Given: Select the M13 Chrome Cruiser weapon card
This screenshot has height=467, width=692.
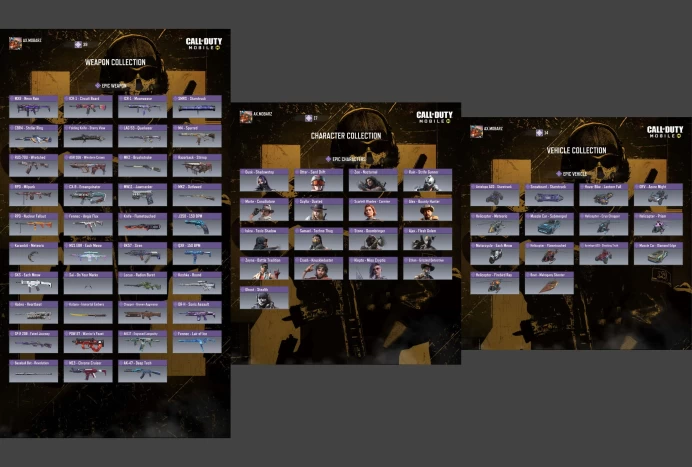Looking at the screenshot, I should tap(88, 371).
